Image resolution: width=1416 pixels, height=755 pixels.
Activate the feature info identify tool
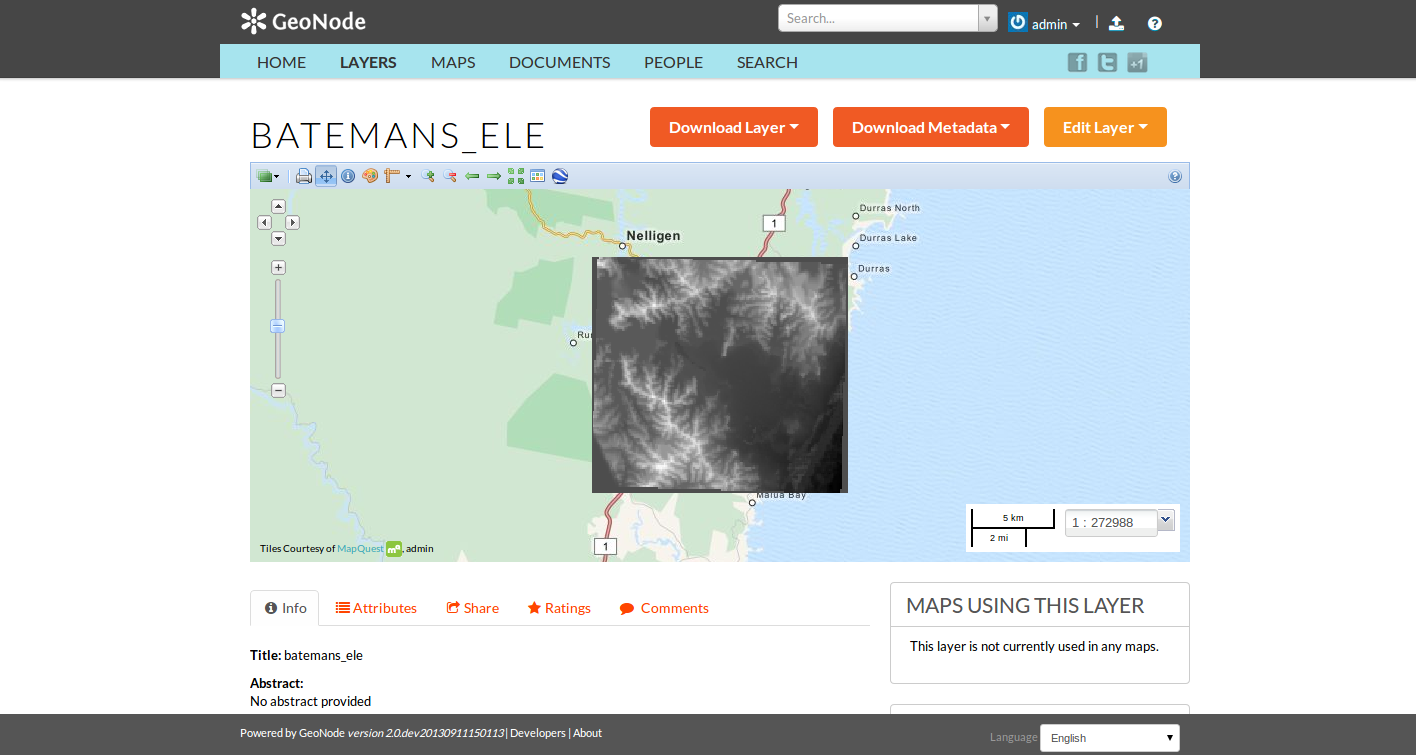[348, 176]
